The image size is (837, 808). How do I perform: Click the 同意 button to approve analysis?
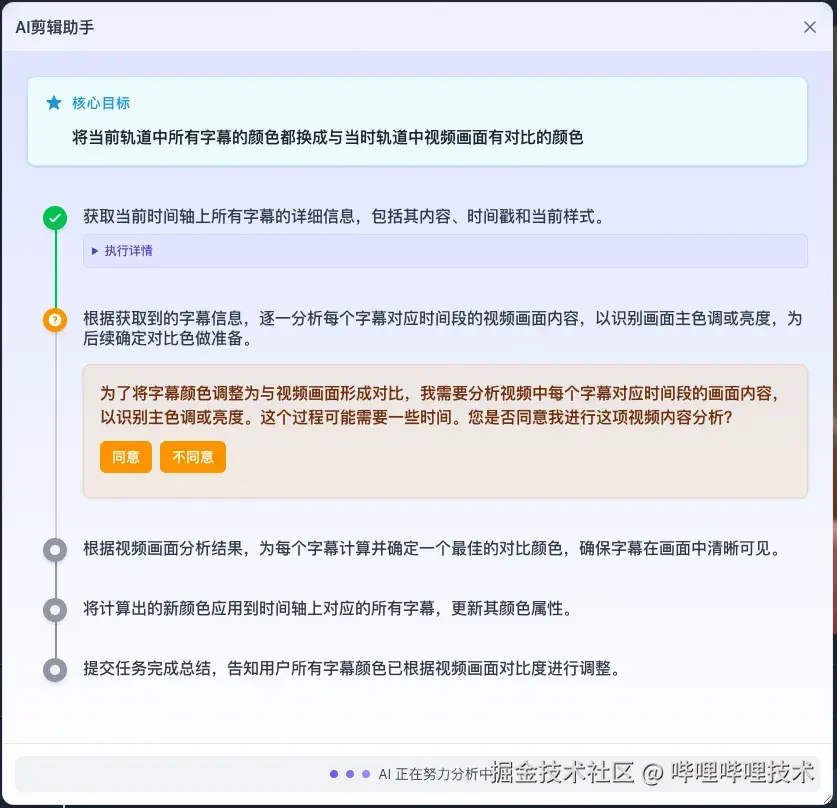[125, 457]
